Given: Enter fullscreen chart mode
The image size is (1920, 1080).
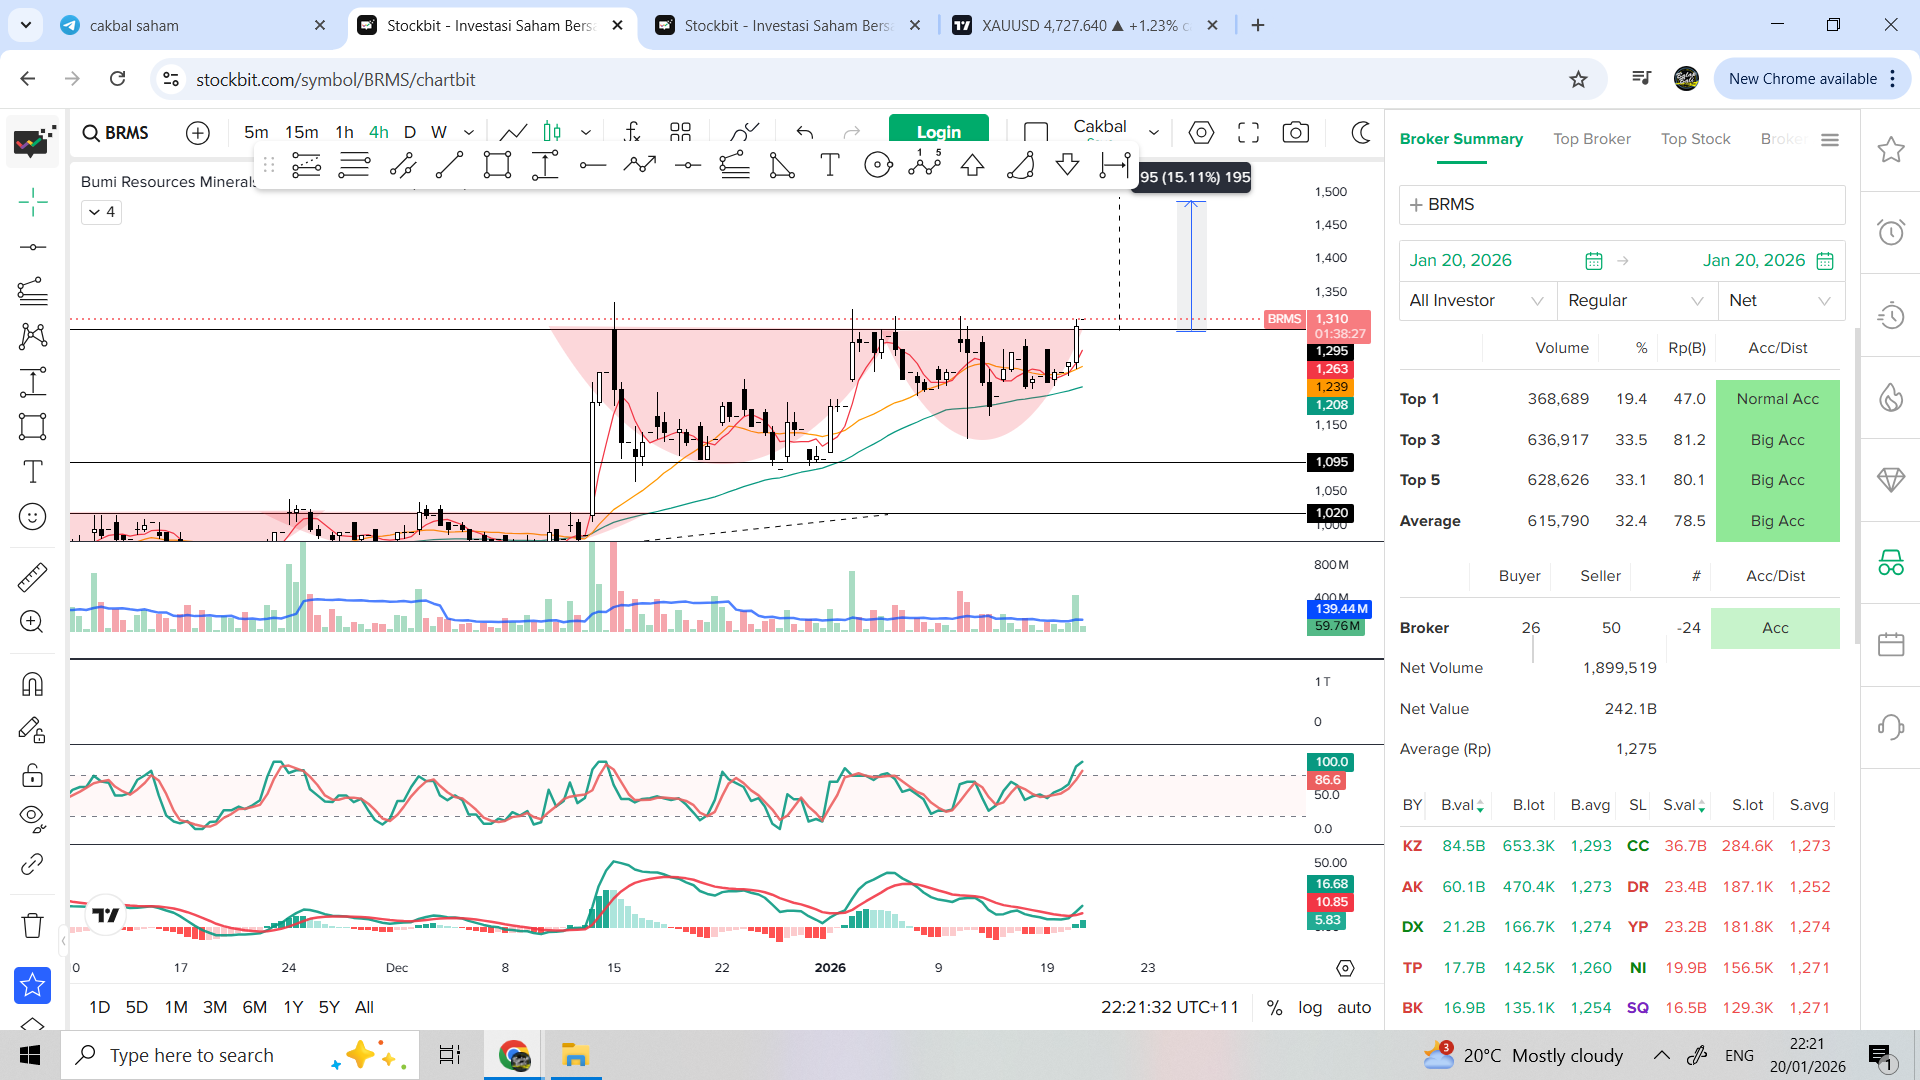Looking at the screenshot, I should (x=1248, y=132).
